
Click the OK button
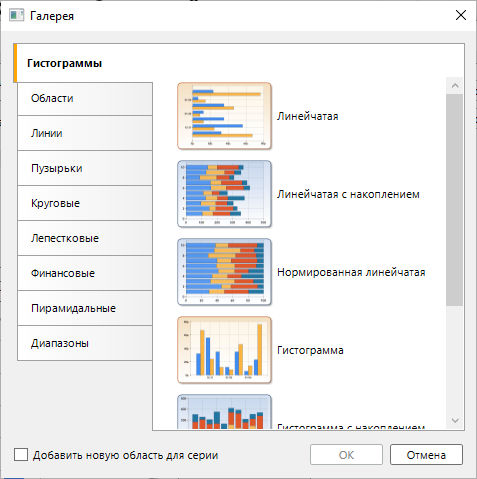[x=346, y=455]
